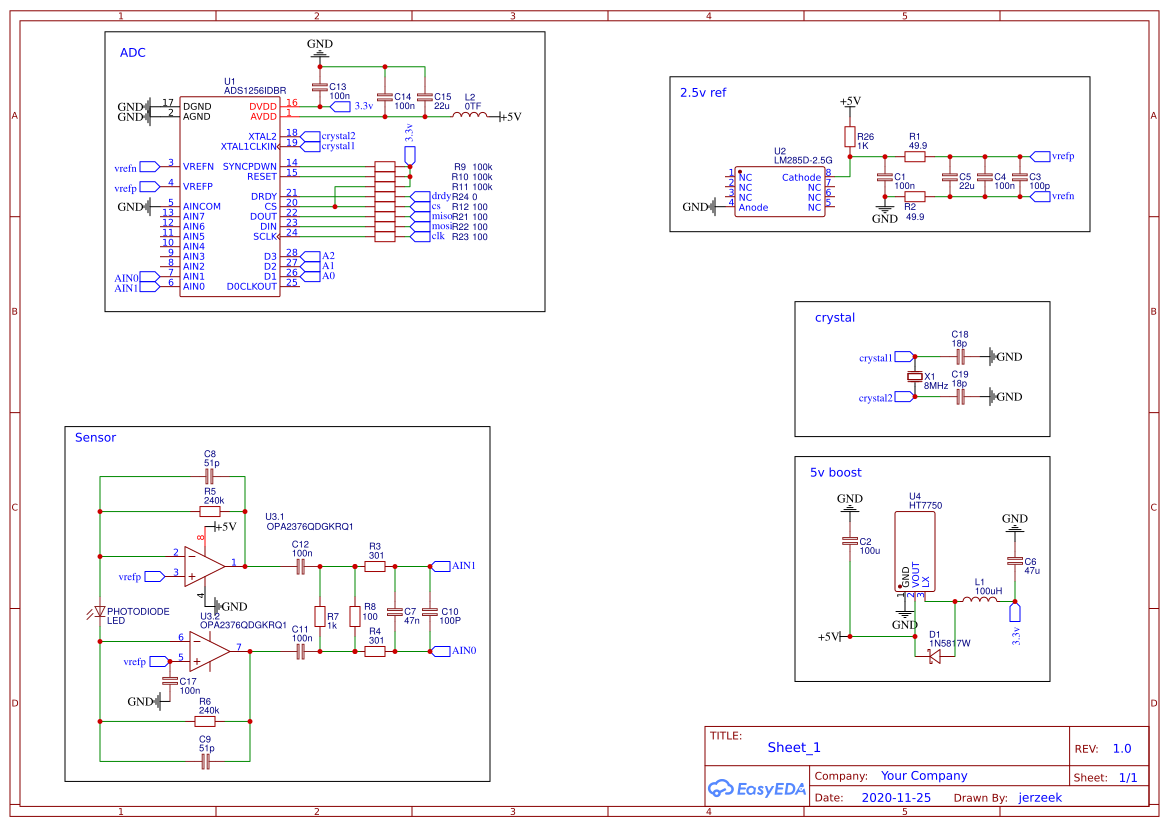This screenshot has width=1169, height=827.
Task: Click the drawn by name jerzeek
Action: pos(1040,797)
